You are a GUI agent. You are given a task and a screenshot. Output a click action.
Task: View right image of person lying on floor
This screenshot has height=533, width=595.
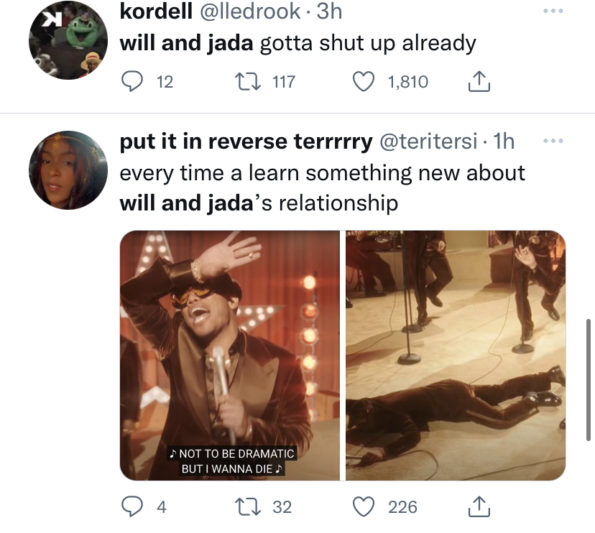(456, 355)
